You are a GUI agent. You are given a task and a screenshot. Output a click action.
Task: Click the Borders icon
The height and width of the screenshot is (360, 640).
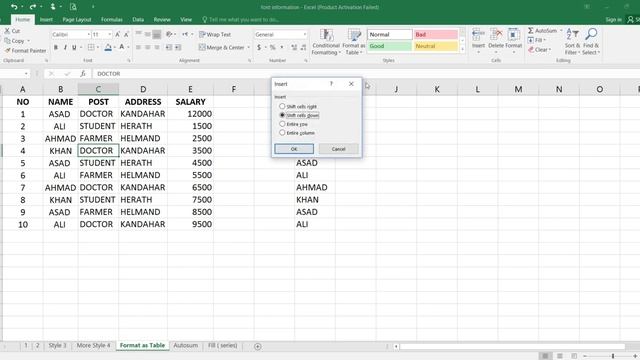[91, 47]
